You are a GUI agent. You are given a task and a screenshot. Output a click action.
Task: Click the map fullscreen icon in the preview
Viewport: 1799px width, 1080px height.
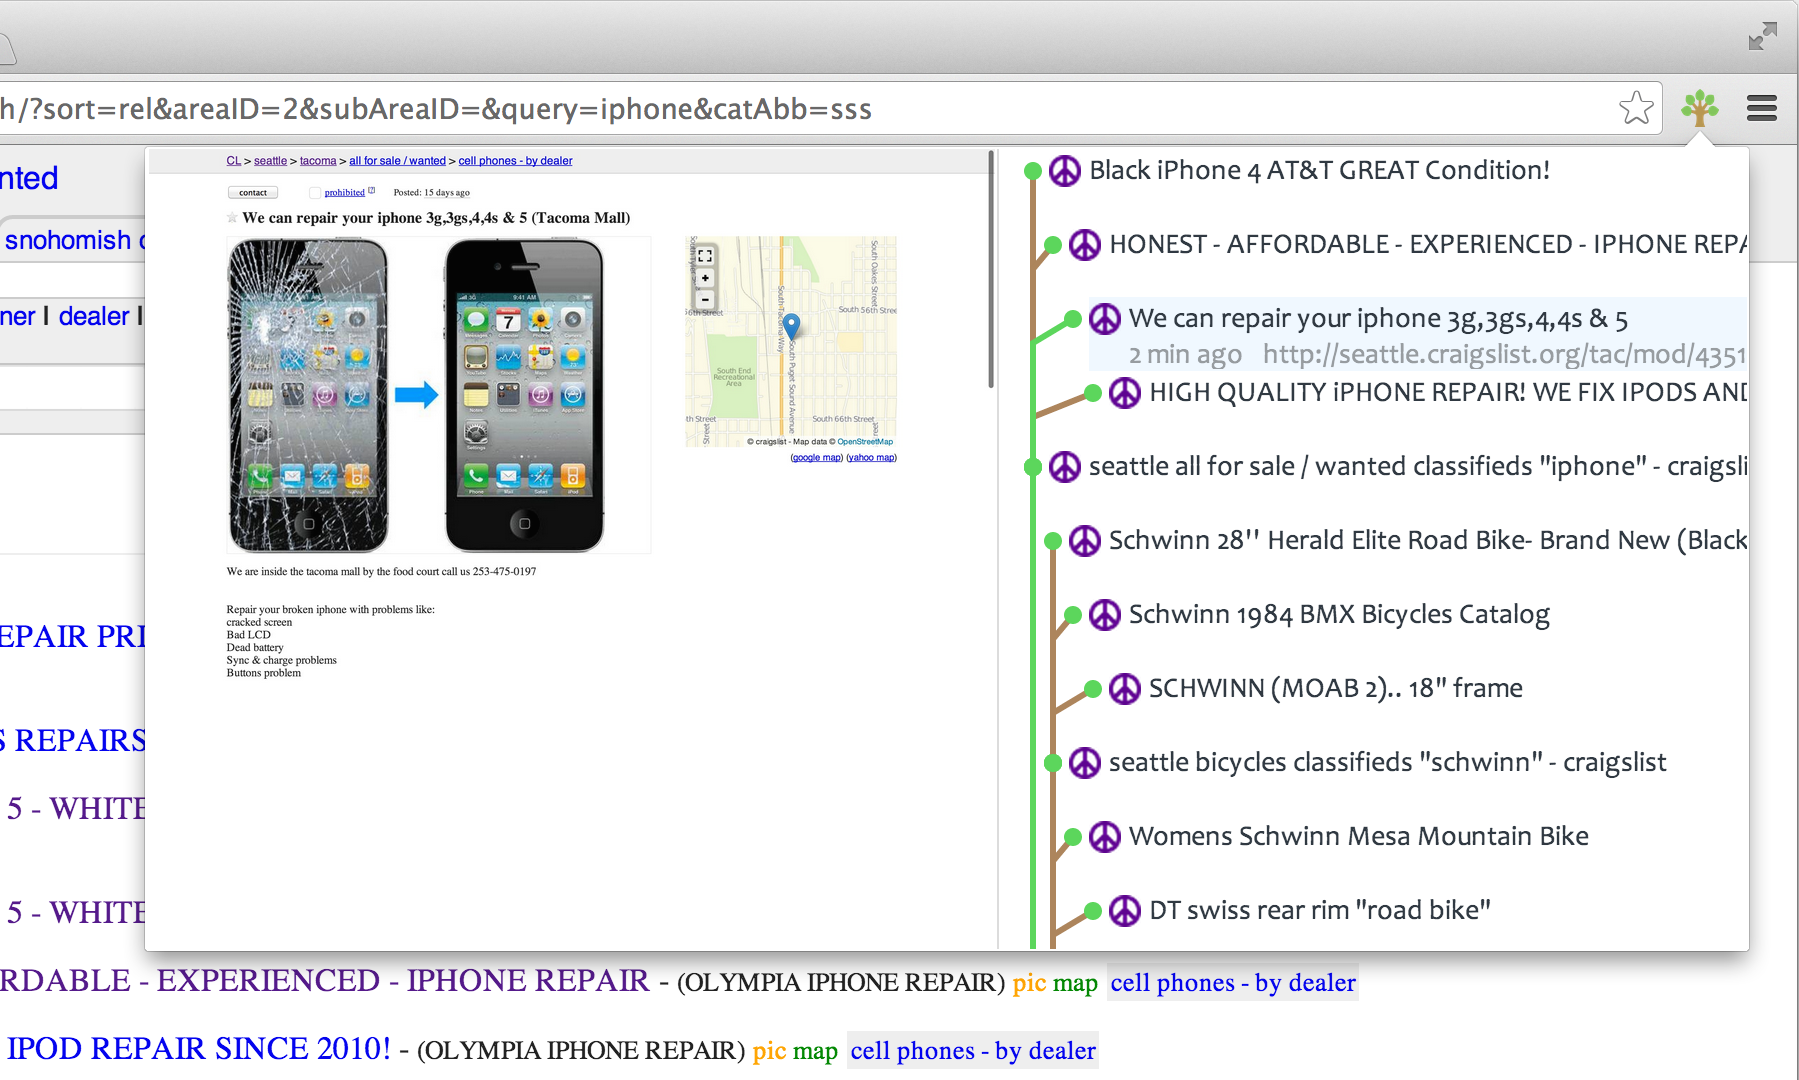point(705,256)
